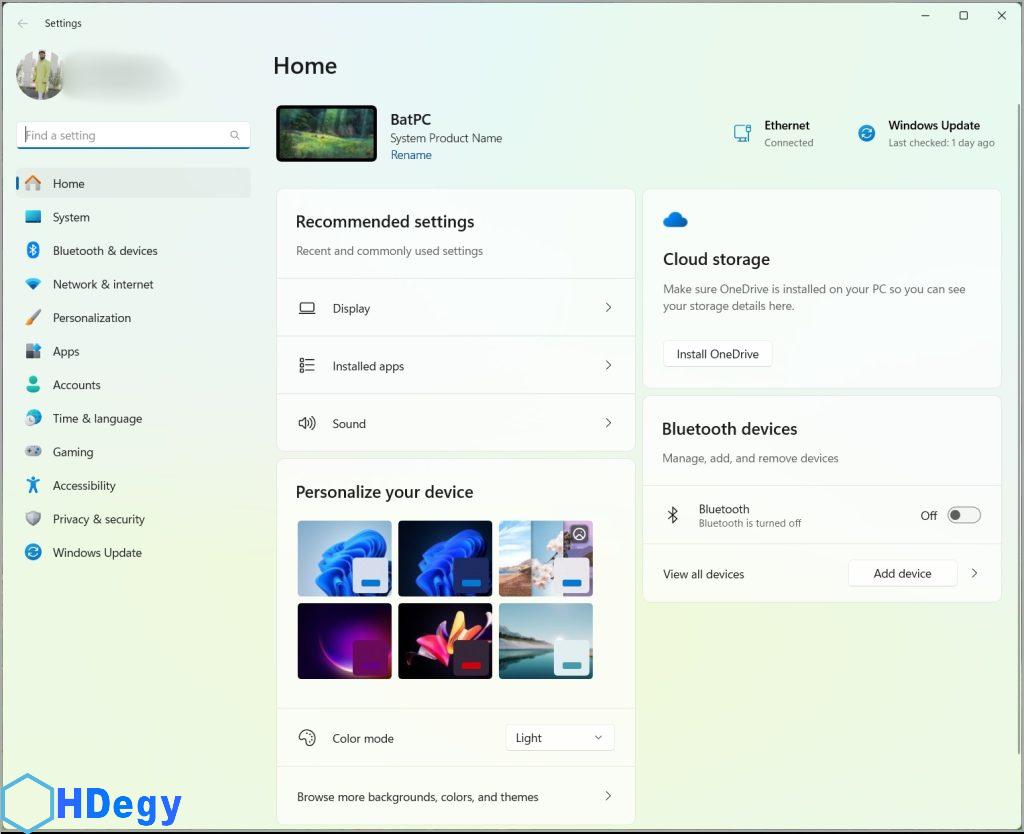The width and height of the screenshot is (1024, 834).
Task: Click the Windows Update status icon at top
Action: 867,133
